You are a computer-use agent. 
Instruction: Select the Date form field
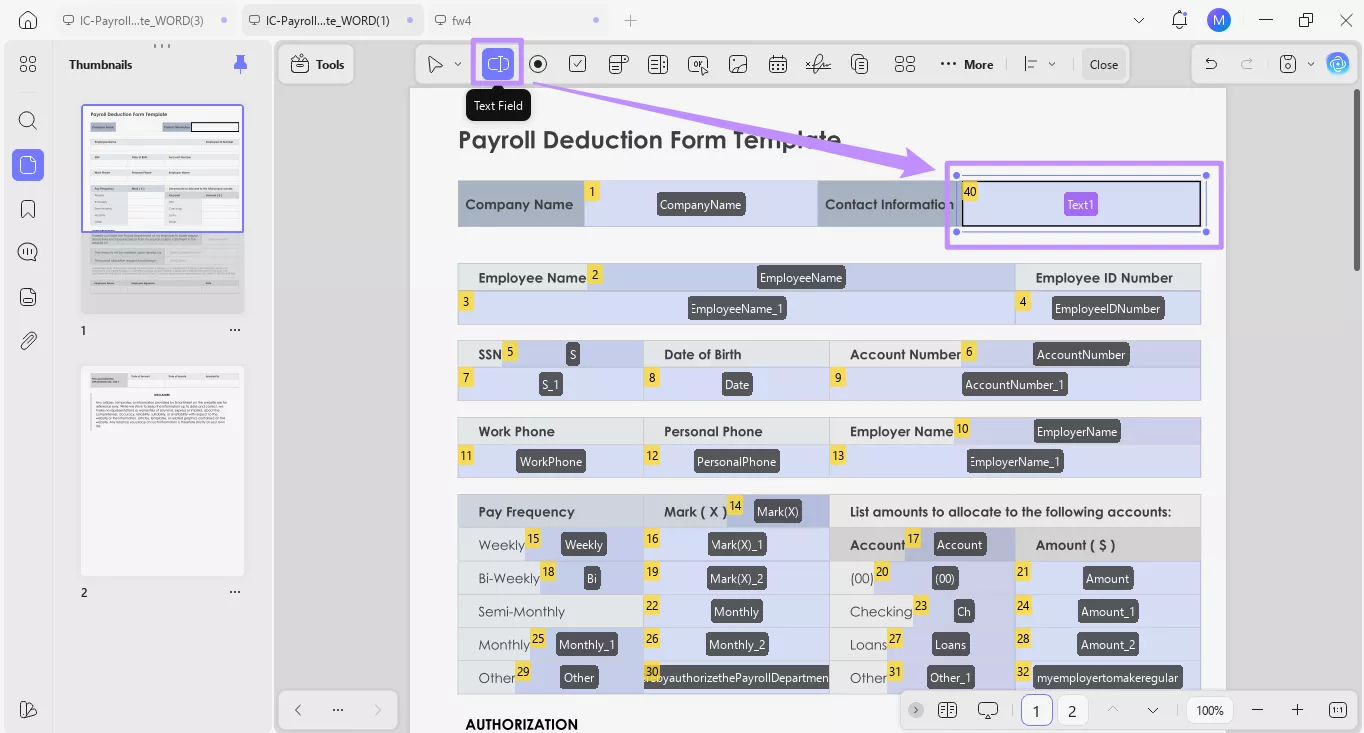(x=736, y=384)
